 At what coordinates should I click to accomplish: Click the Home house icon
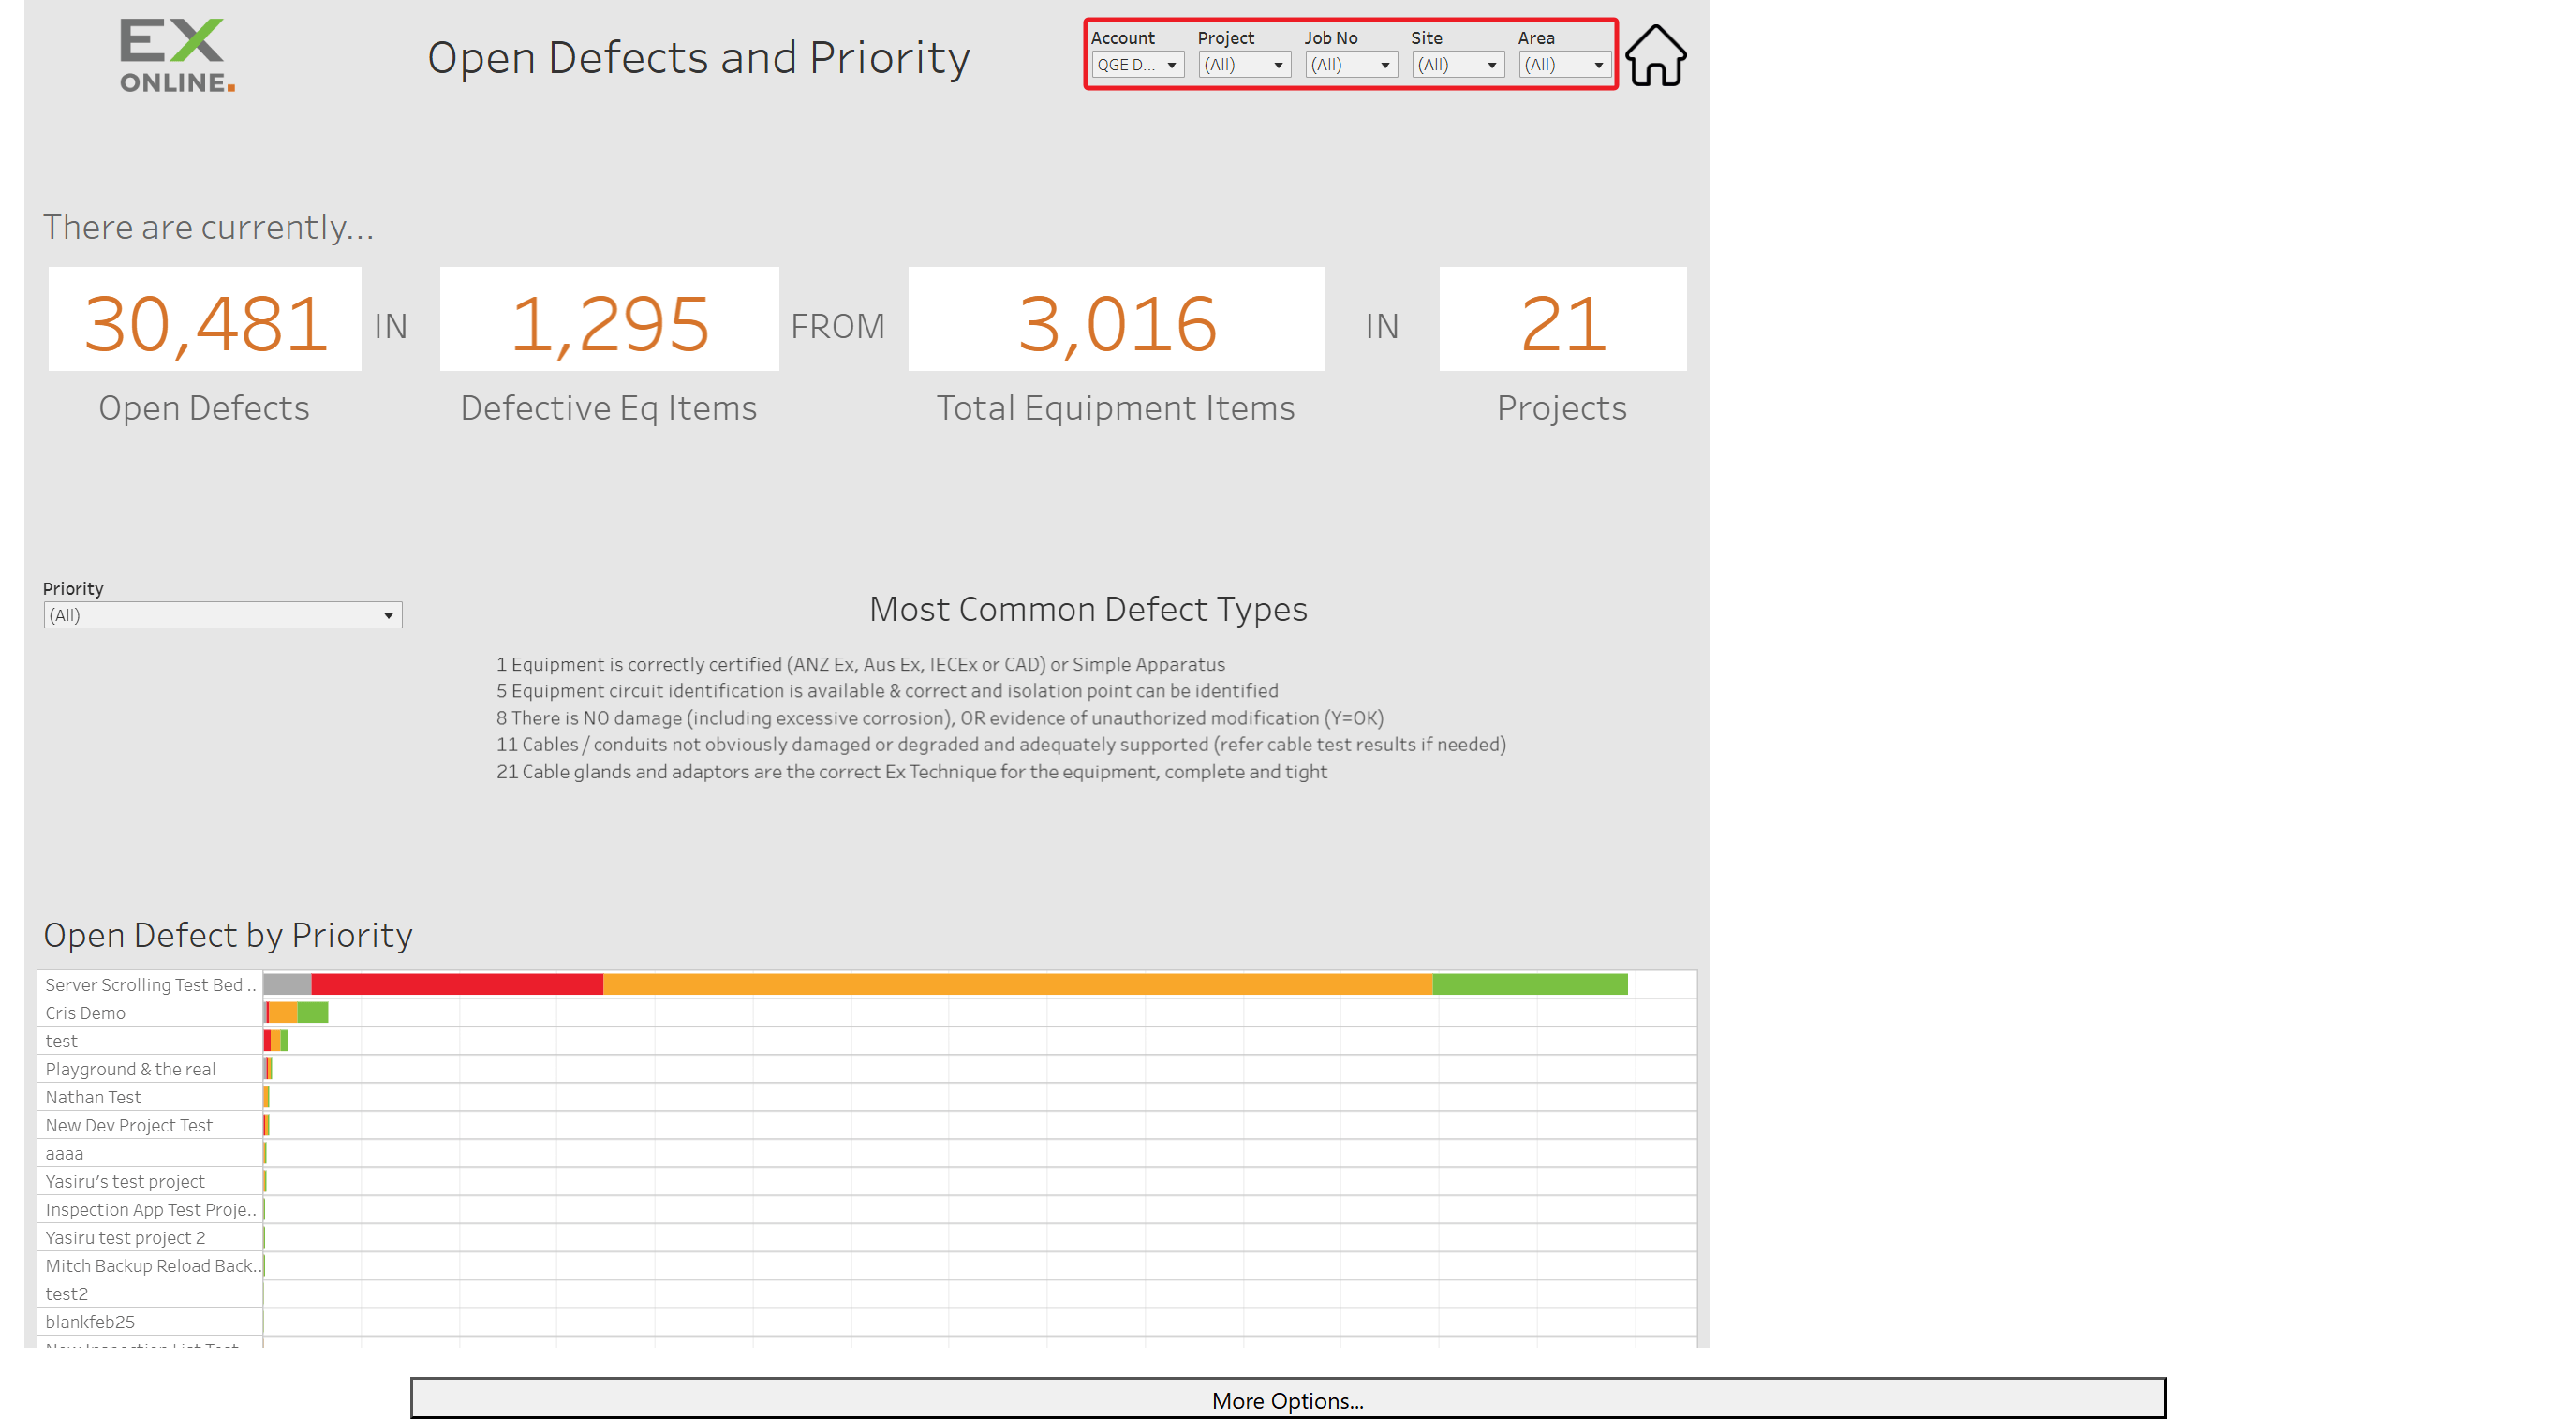1655,55
